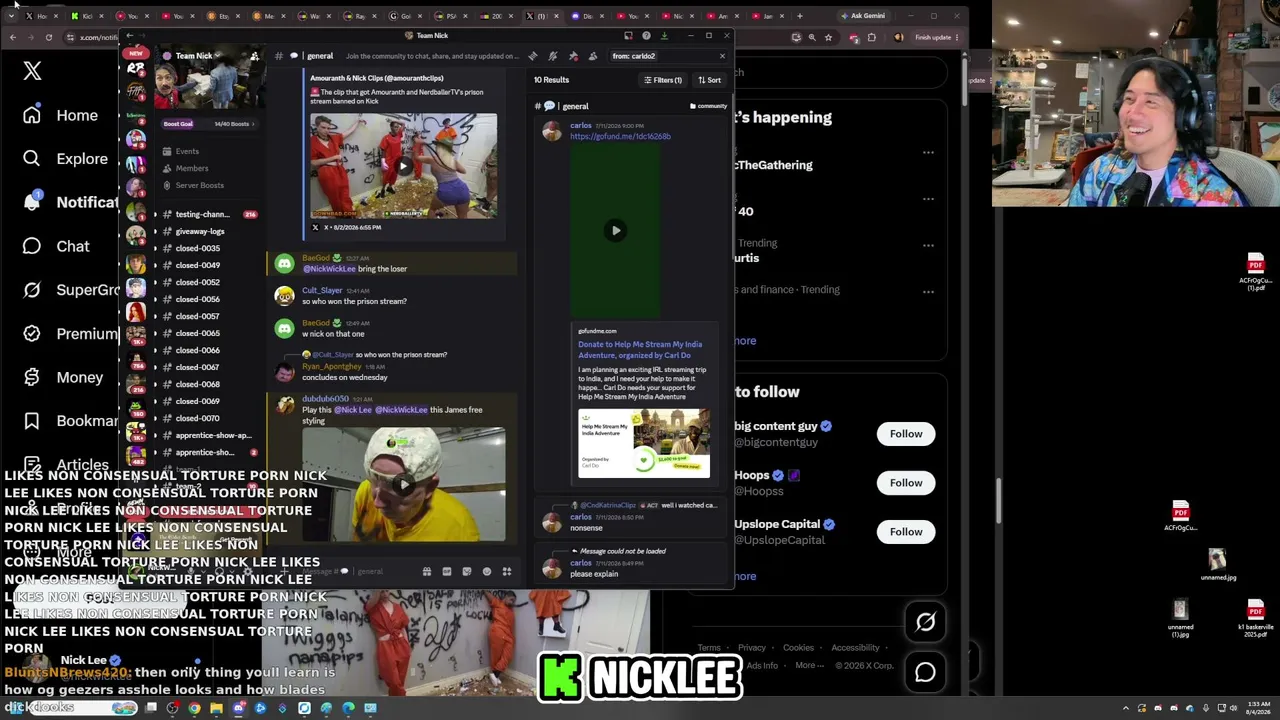Open Explore search icon in X sidebar
The image size is (1280, 720).
(32, 158)
